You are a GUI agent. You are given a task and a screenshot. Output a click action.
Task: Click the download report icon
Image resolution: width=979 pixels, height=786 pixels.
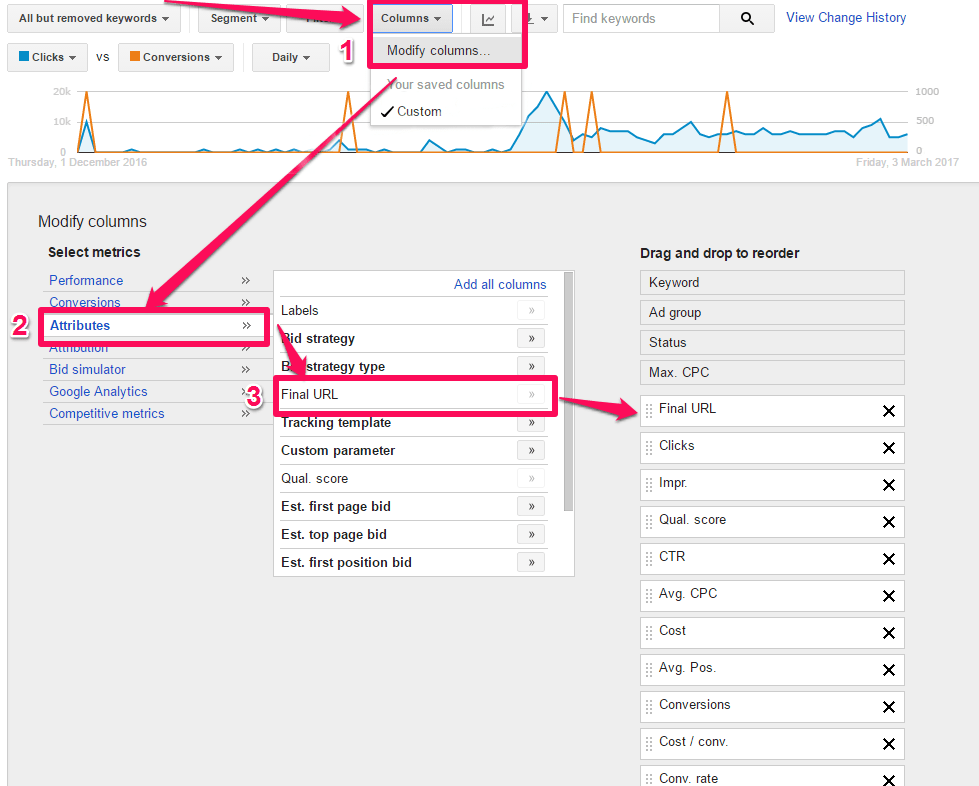(530, 18)
